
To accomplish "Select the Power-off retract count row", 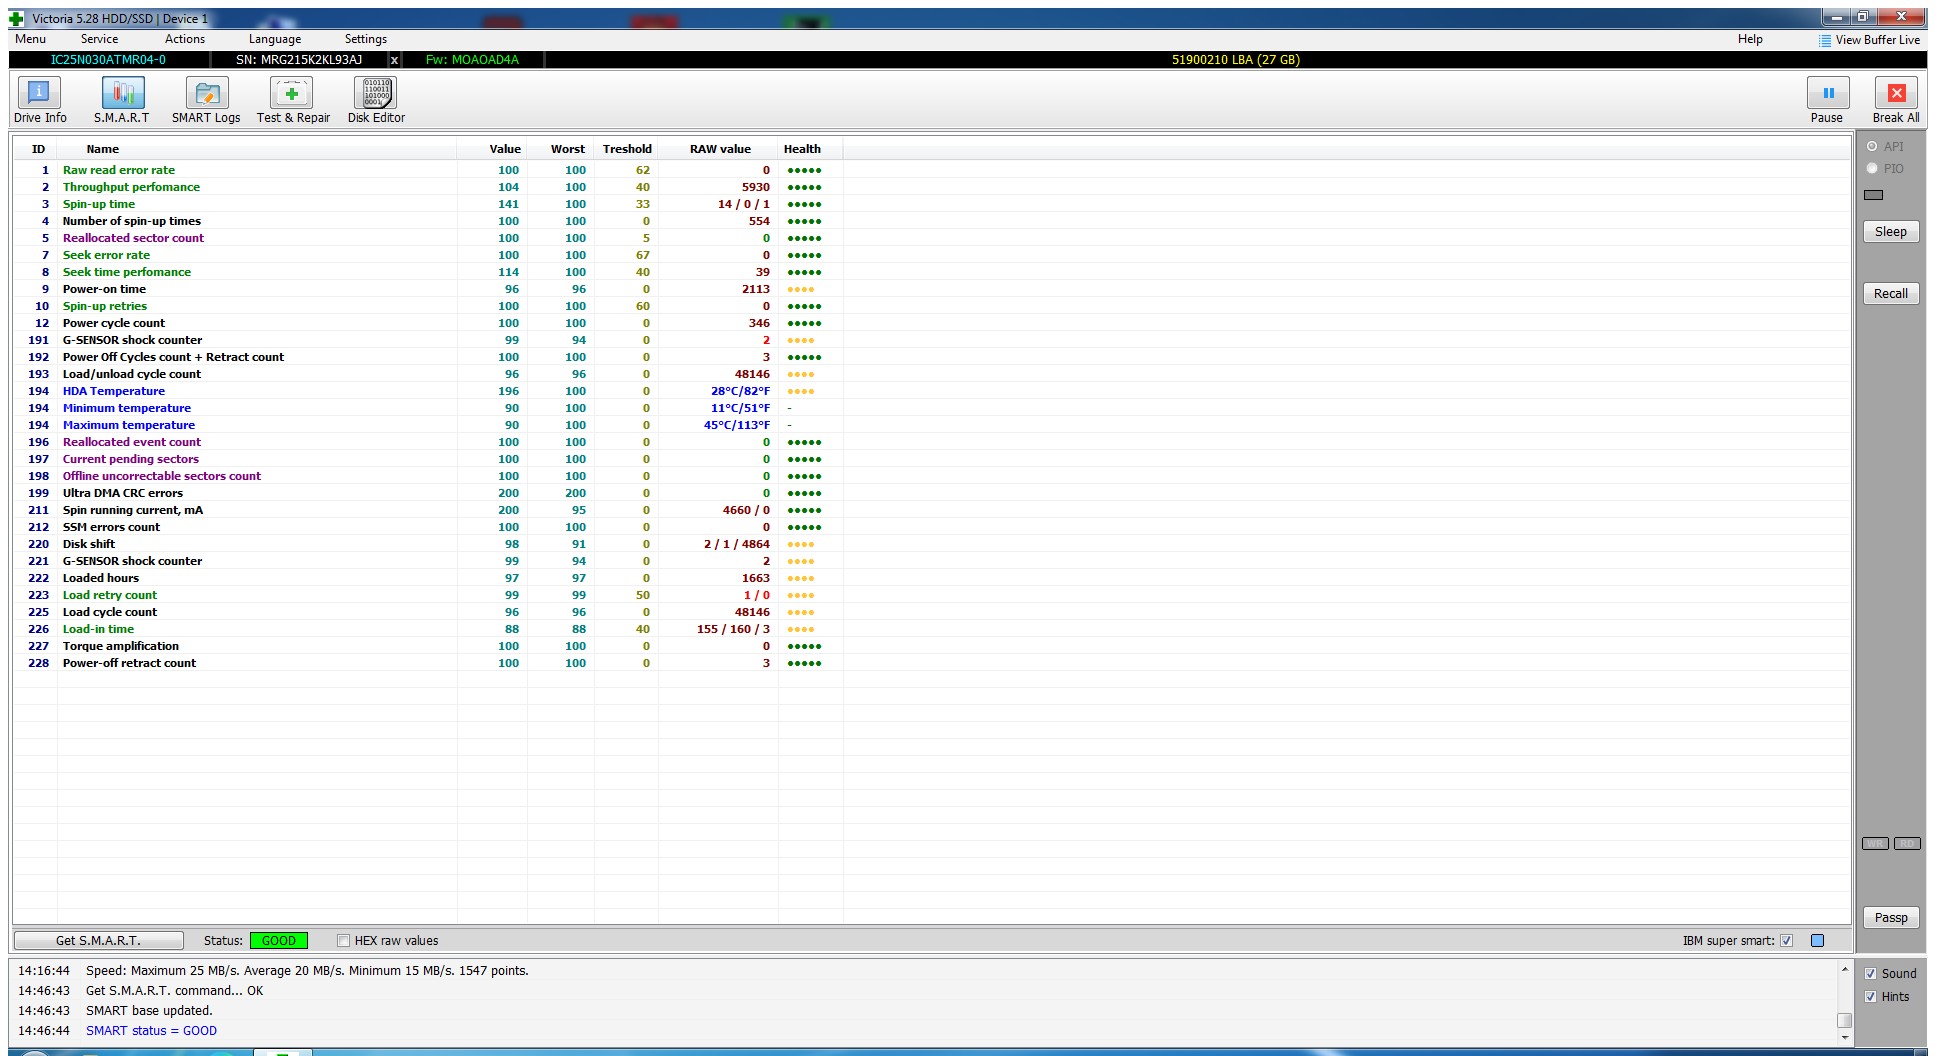I will point(428,663).
